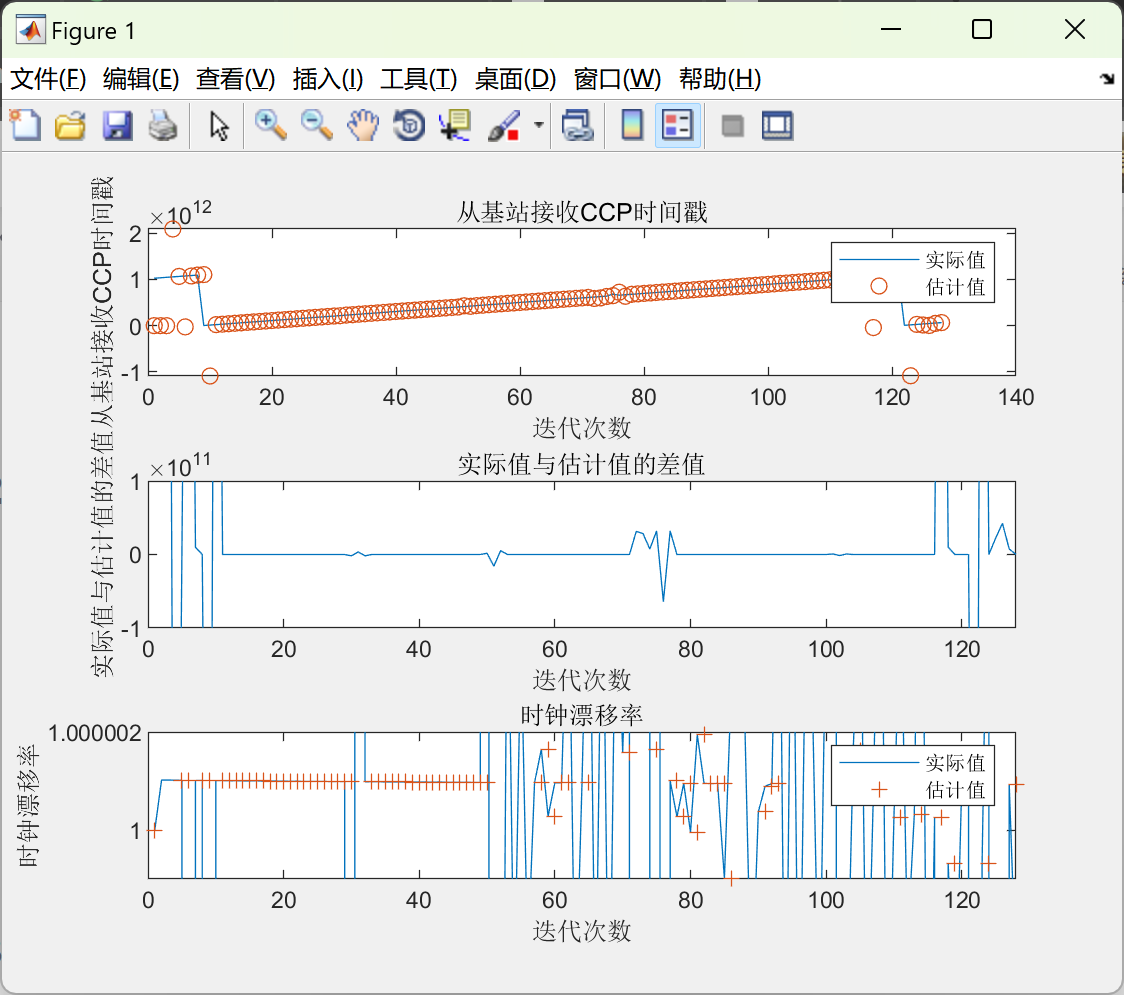Viewport: 1124px width, 995px height.
Task: Click the vertical 时钟漂移率 y-axis label
Action: 28,805
